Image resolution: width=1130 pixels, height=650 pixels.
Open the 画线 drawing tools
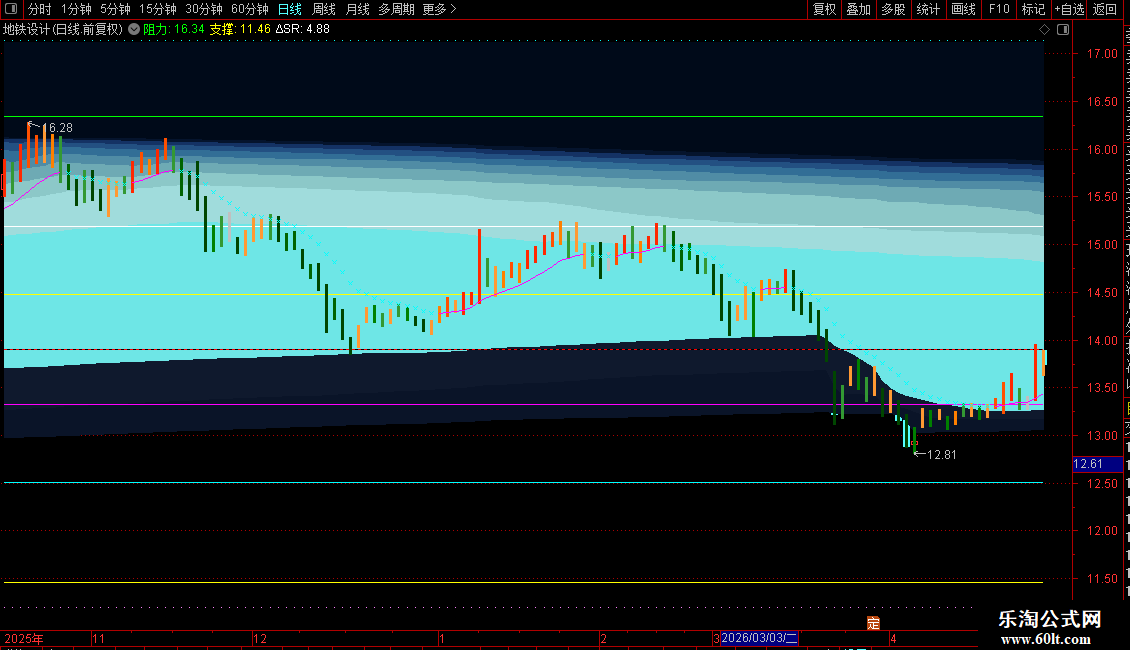click(x=963, y=9)
